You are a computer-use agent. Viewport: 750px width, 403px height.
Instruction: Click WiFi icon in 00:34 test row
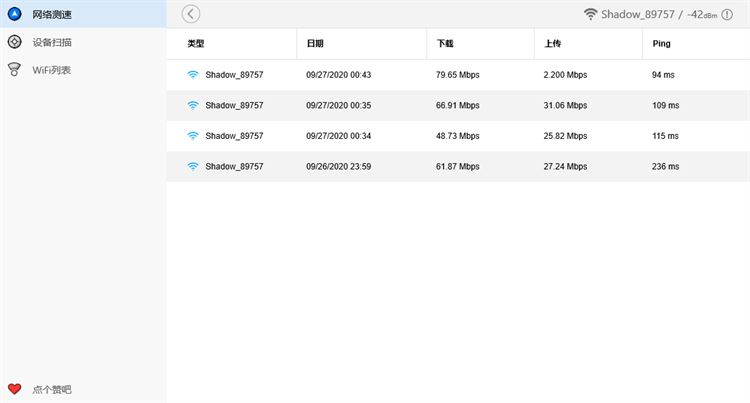click(193, 136)
